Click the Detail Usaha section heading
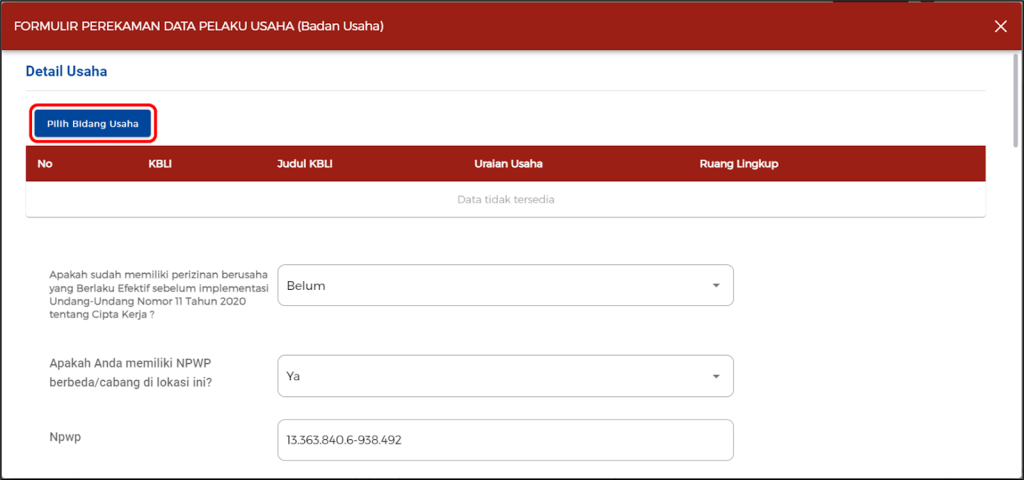Screen dimensions: 1024x480 (66, 72)
